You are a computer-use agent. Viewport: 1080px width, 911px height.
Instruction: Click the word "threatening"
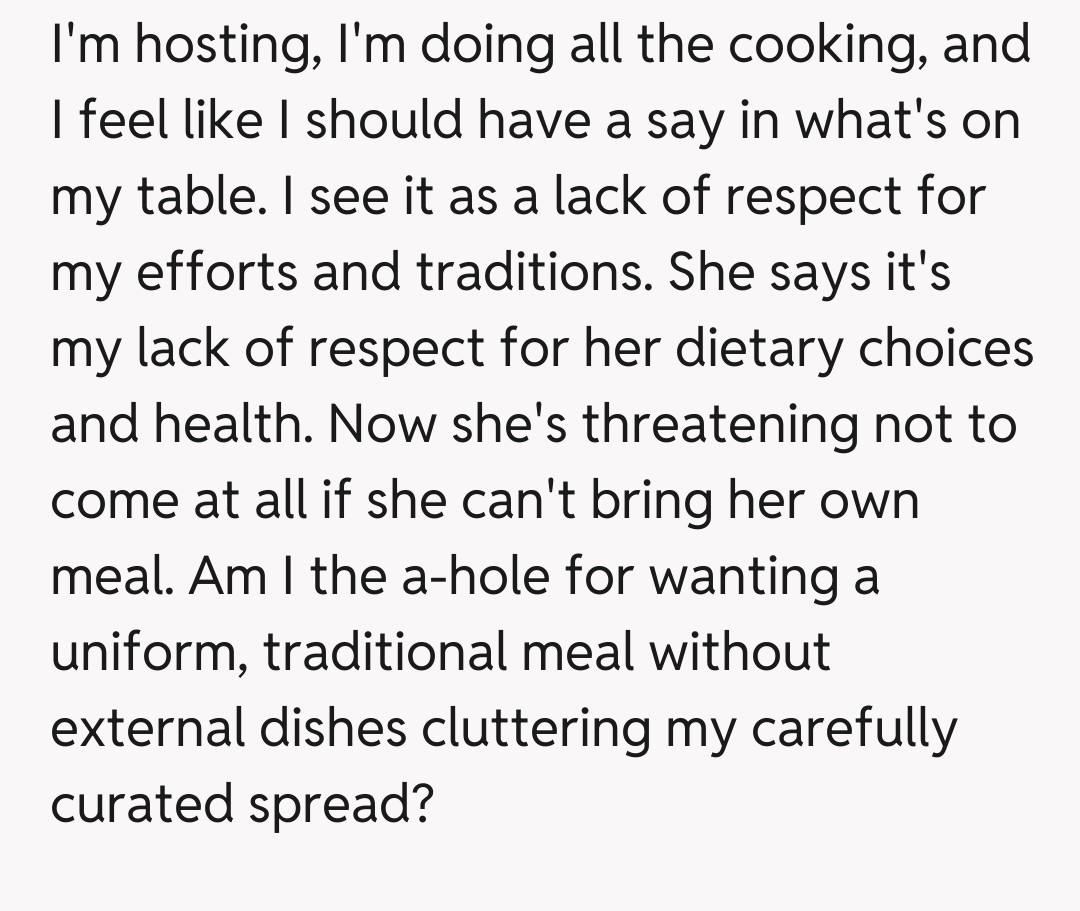point(721,423)
